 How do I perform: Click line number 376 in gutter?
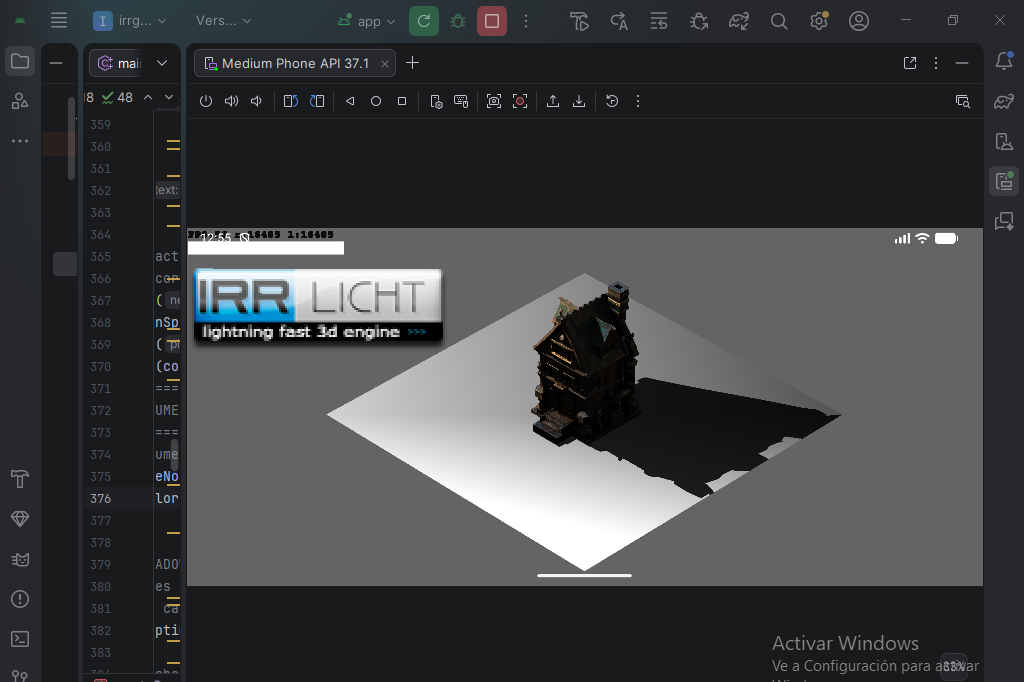(x=101, y=498)
